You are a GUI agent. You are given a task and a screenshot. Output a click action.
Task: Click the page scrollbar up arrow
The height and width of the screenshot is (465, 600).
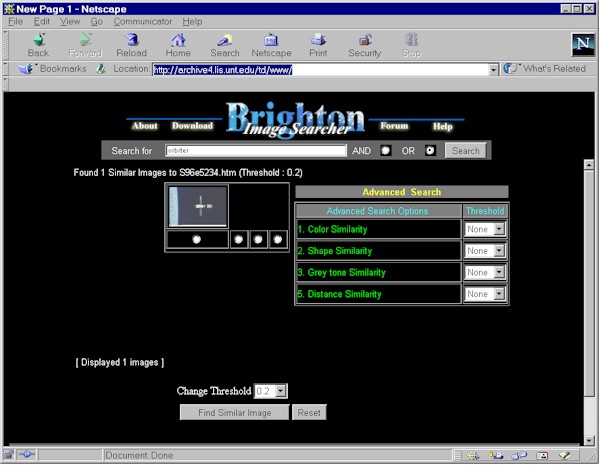589,165
